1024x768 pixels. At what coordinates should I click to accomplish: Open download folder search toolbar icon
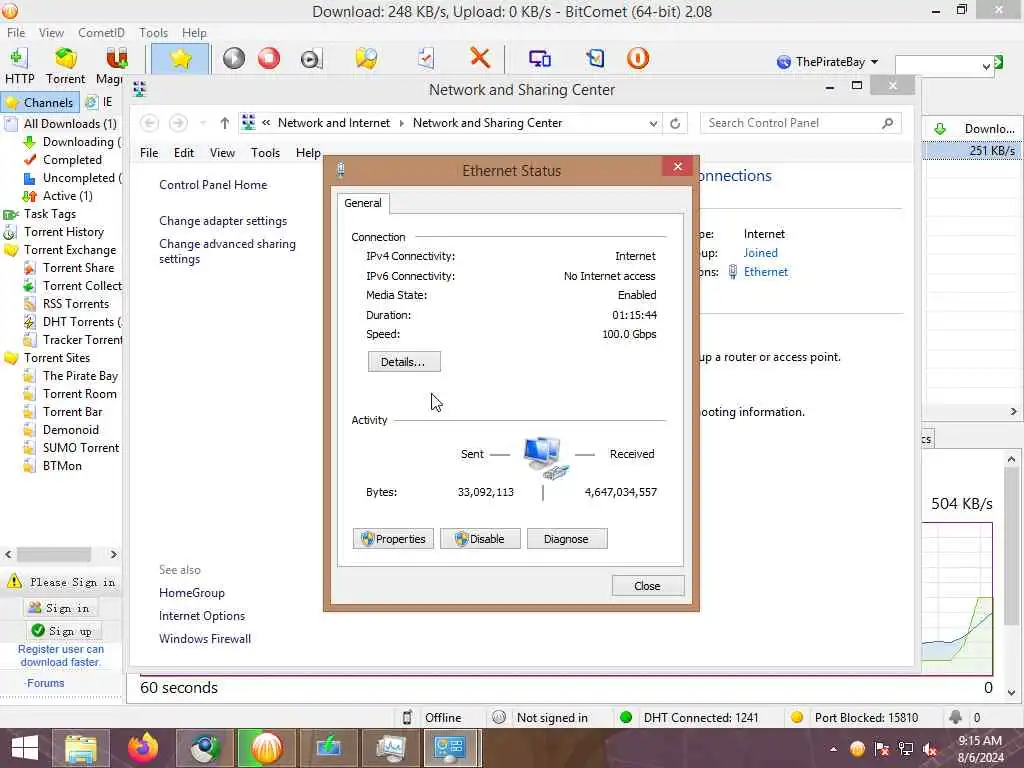(366, 59)
